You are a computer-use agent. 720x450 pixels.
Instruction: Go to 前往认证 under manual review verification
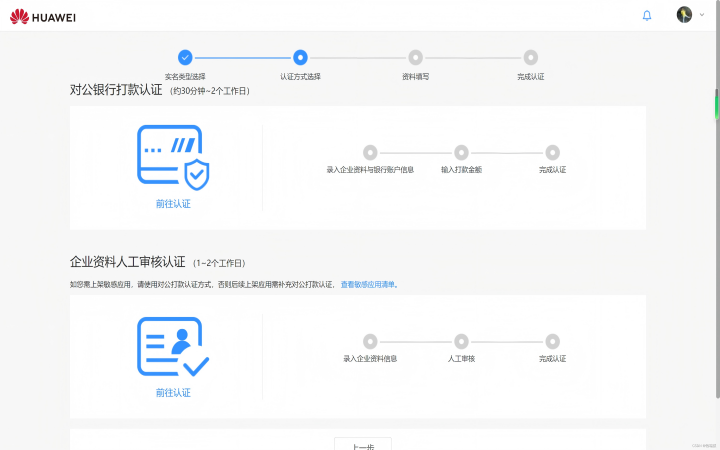tap(173, 393)
